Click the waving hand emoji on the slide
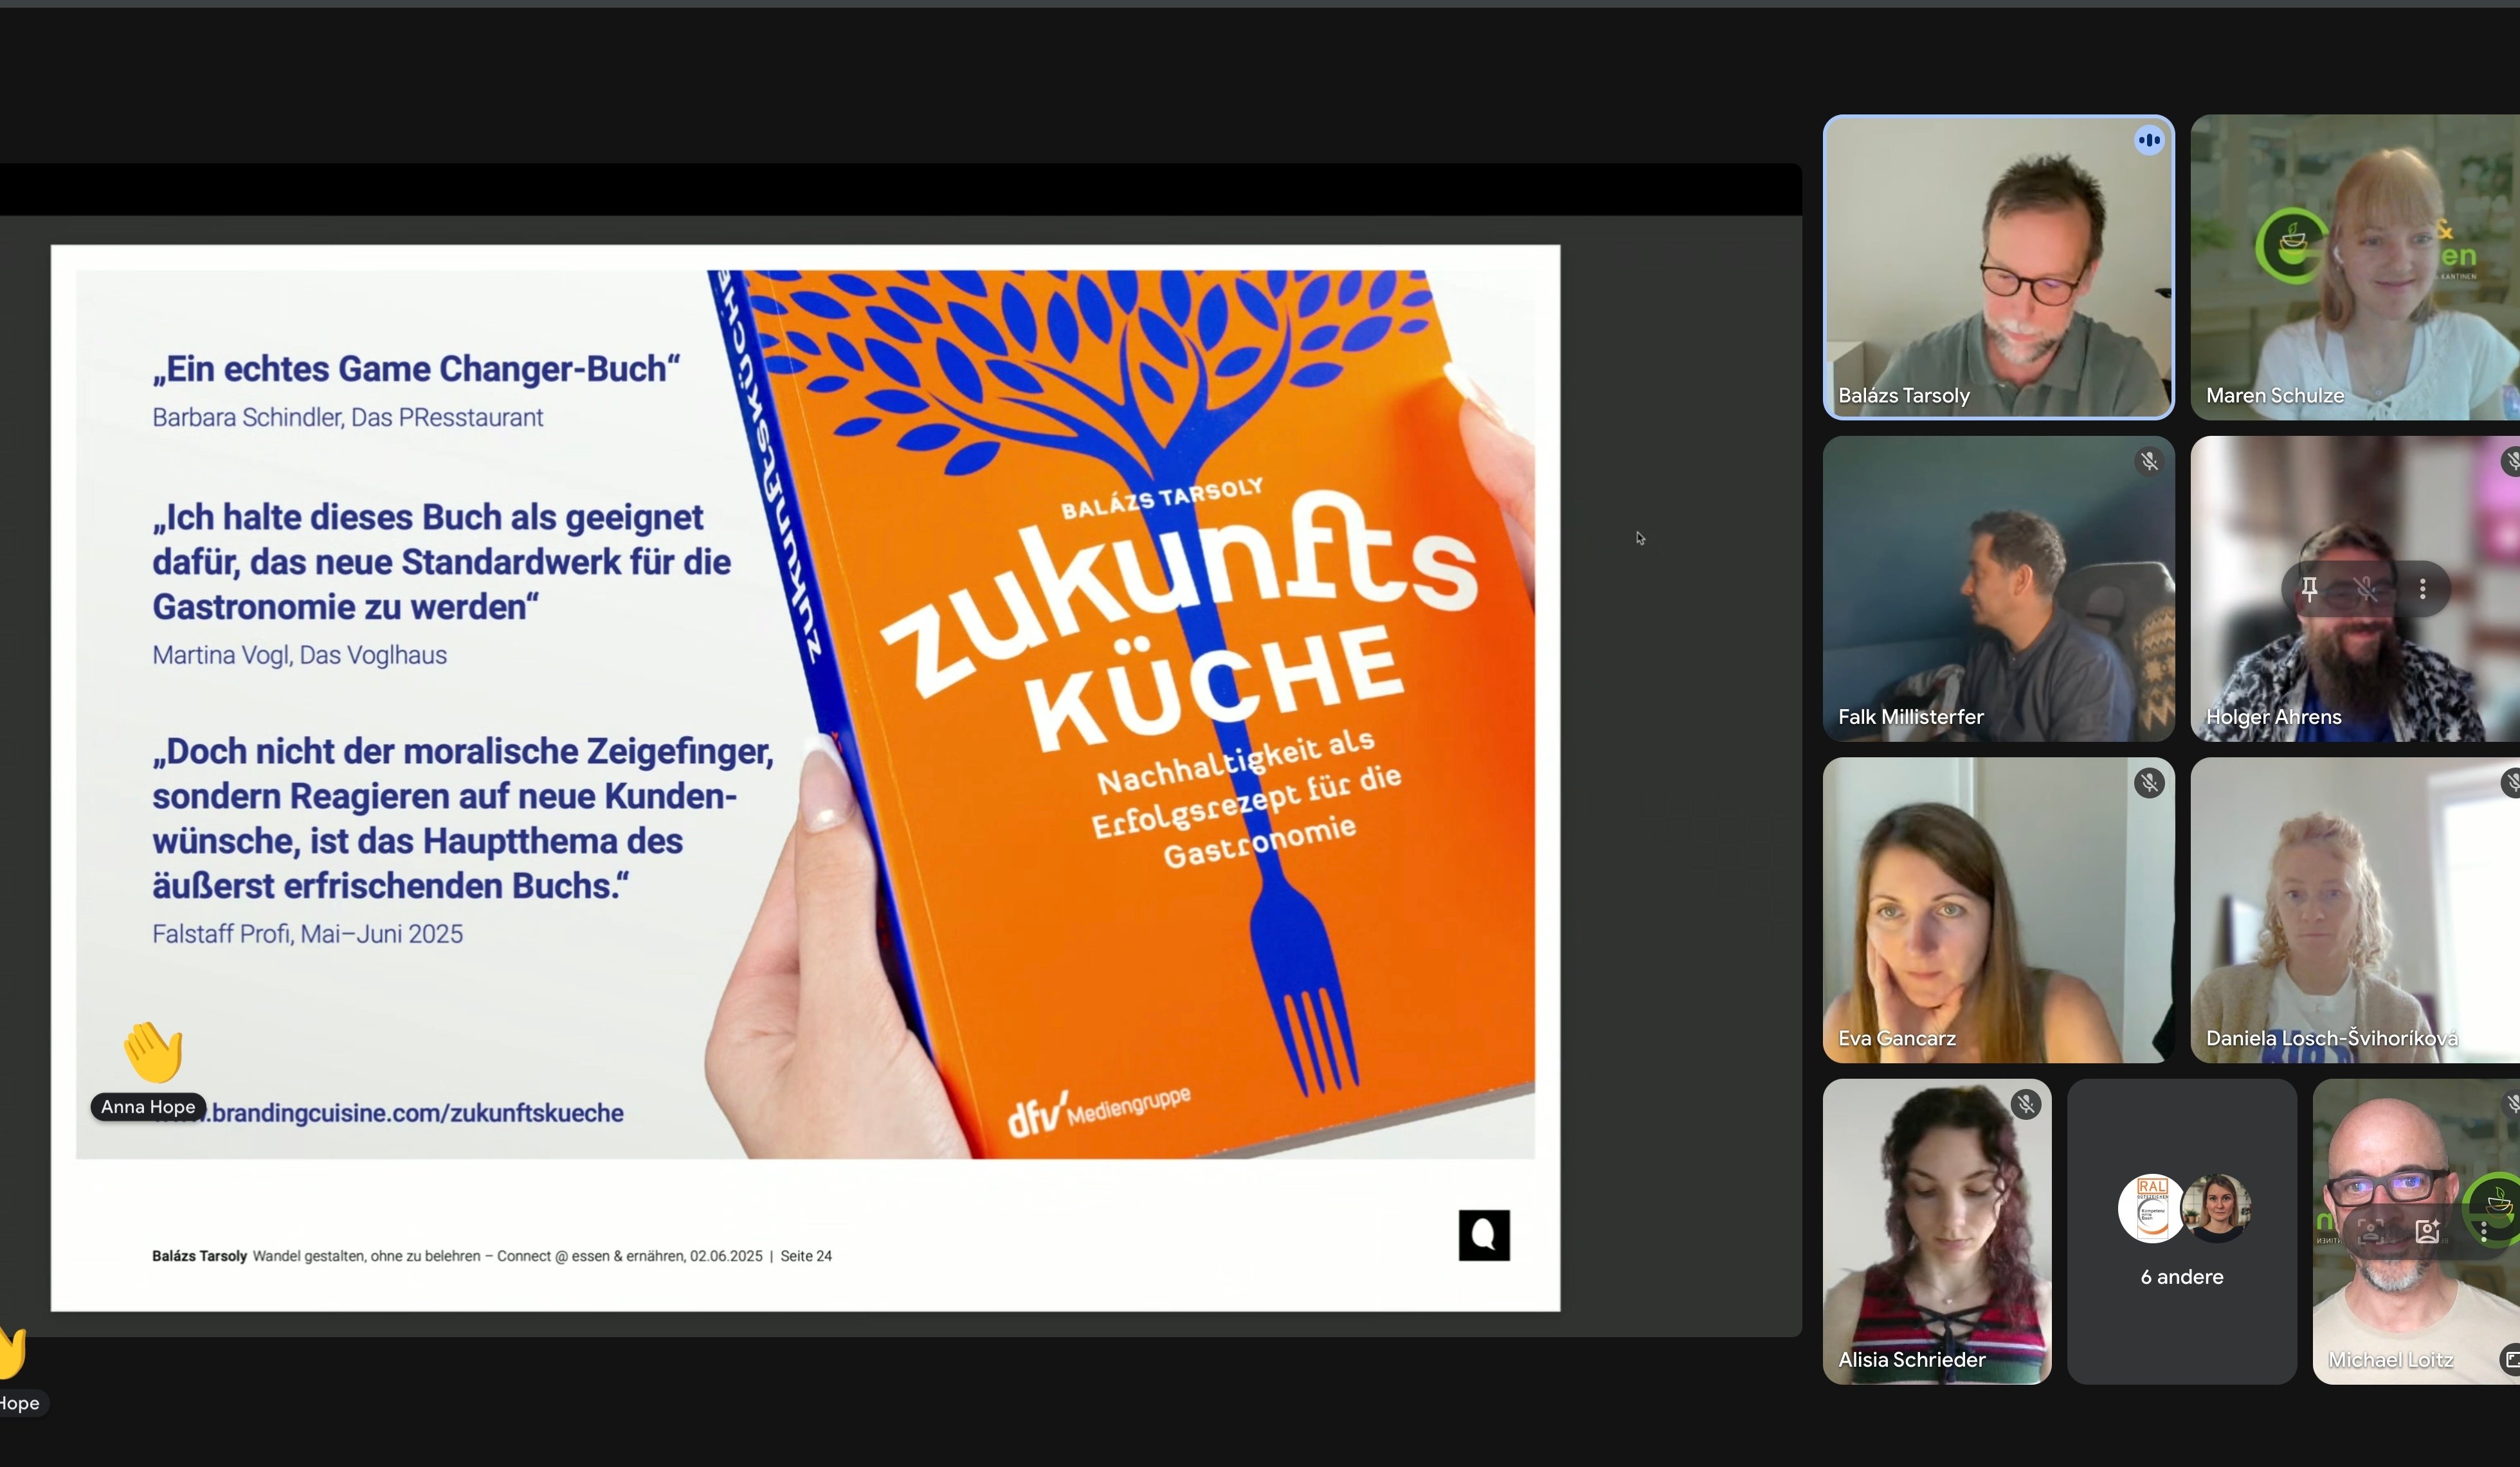 154,1051
